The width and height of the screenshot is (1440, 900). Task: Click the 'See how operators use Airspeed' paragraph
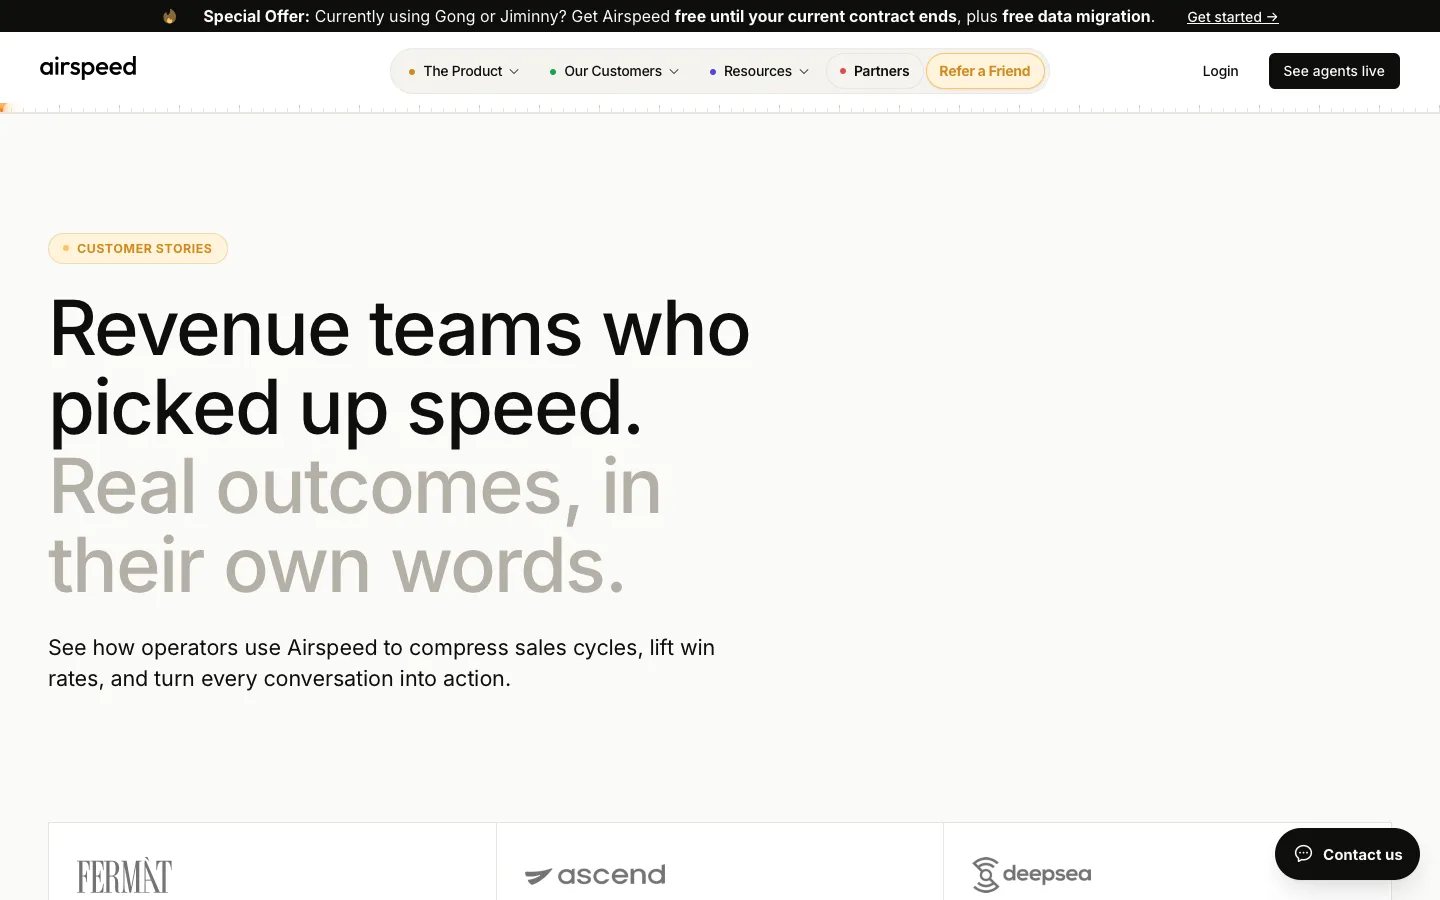tap(382, 663)
